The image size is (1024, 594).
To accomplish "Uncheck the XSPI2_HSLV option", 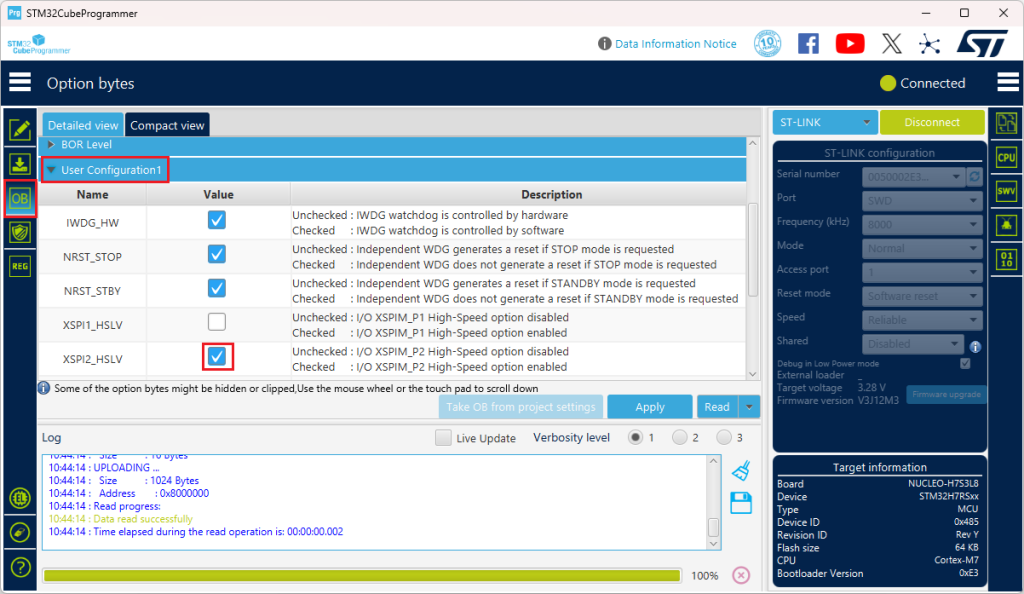I will 217,357.
